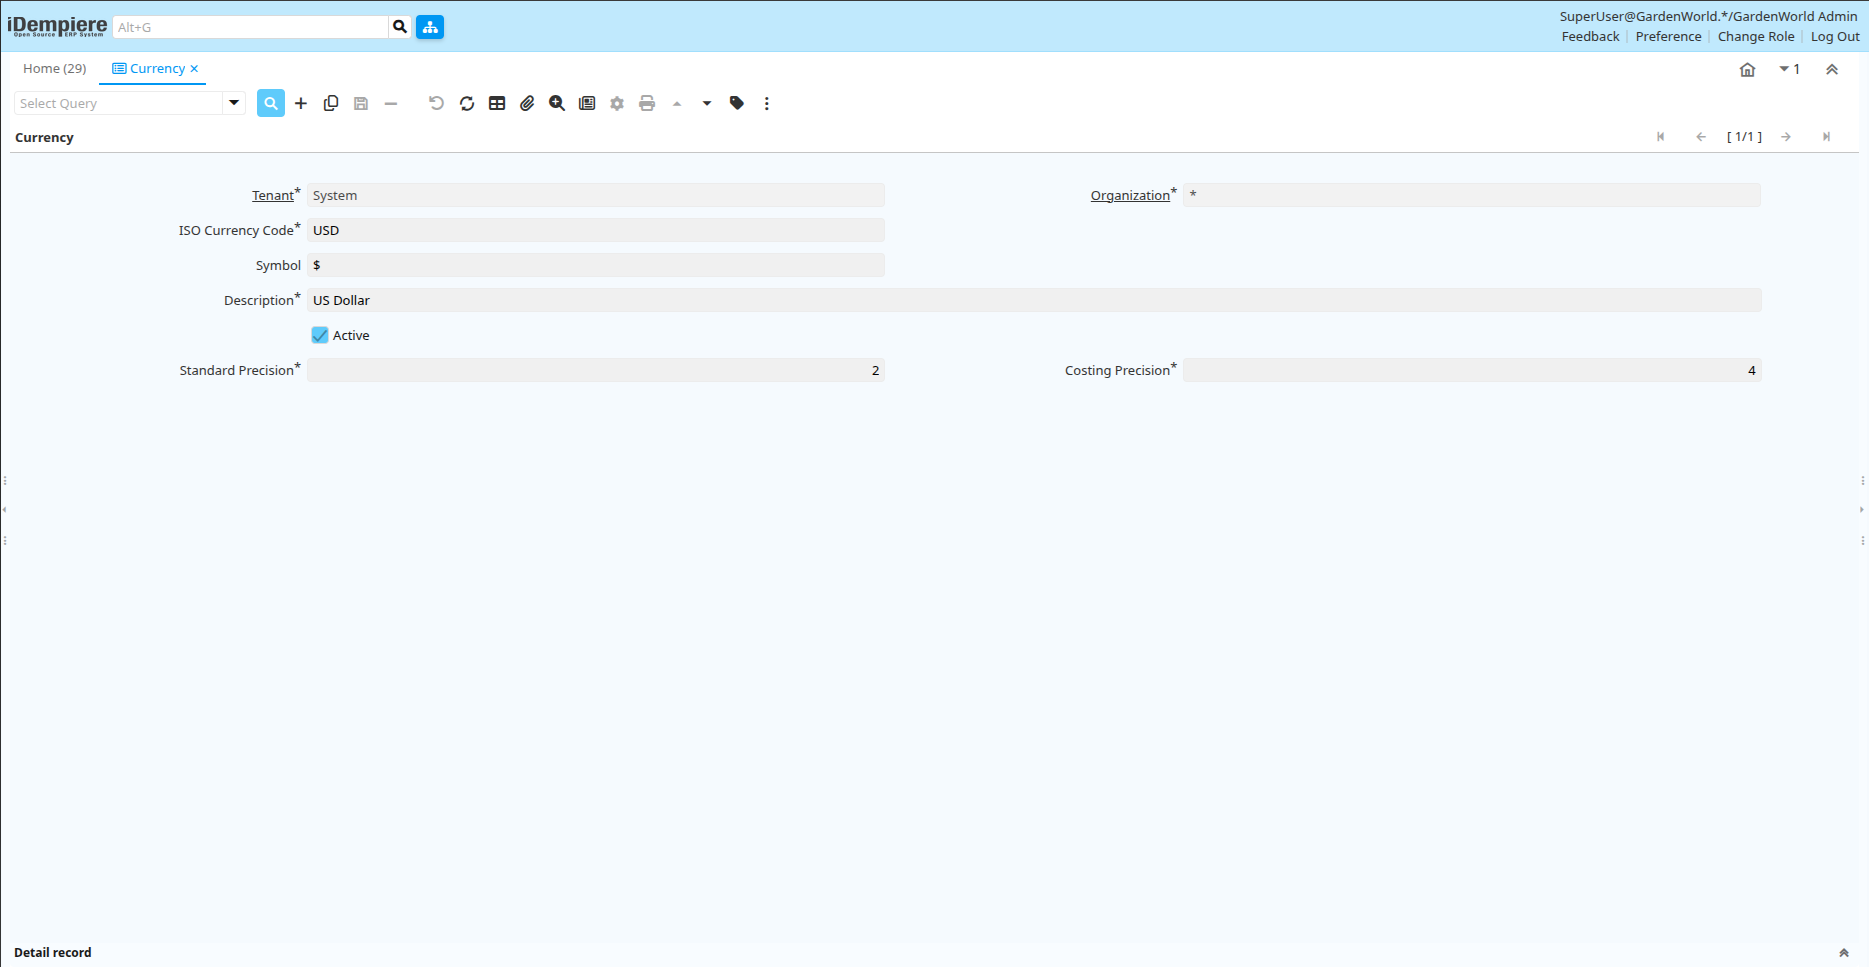Undo changes with the undo arrow
The height and width of the screenshot is (967, 1869).
pyautogui.click(x=436, y=103)
